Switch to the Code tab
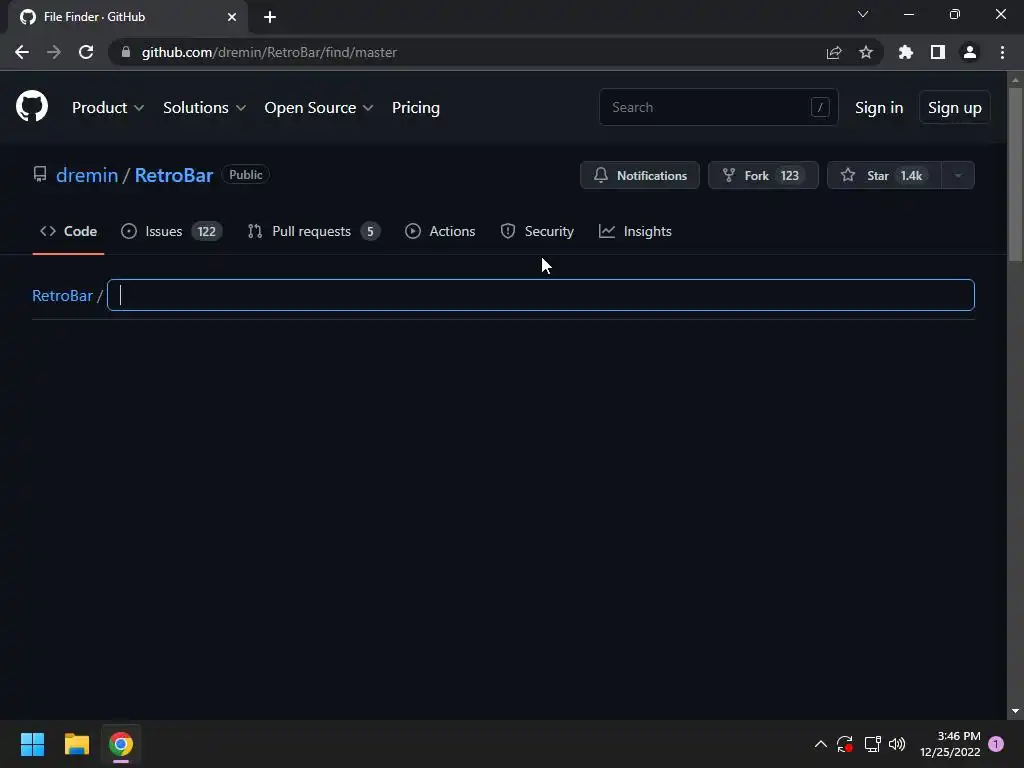 68,231
